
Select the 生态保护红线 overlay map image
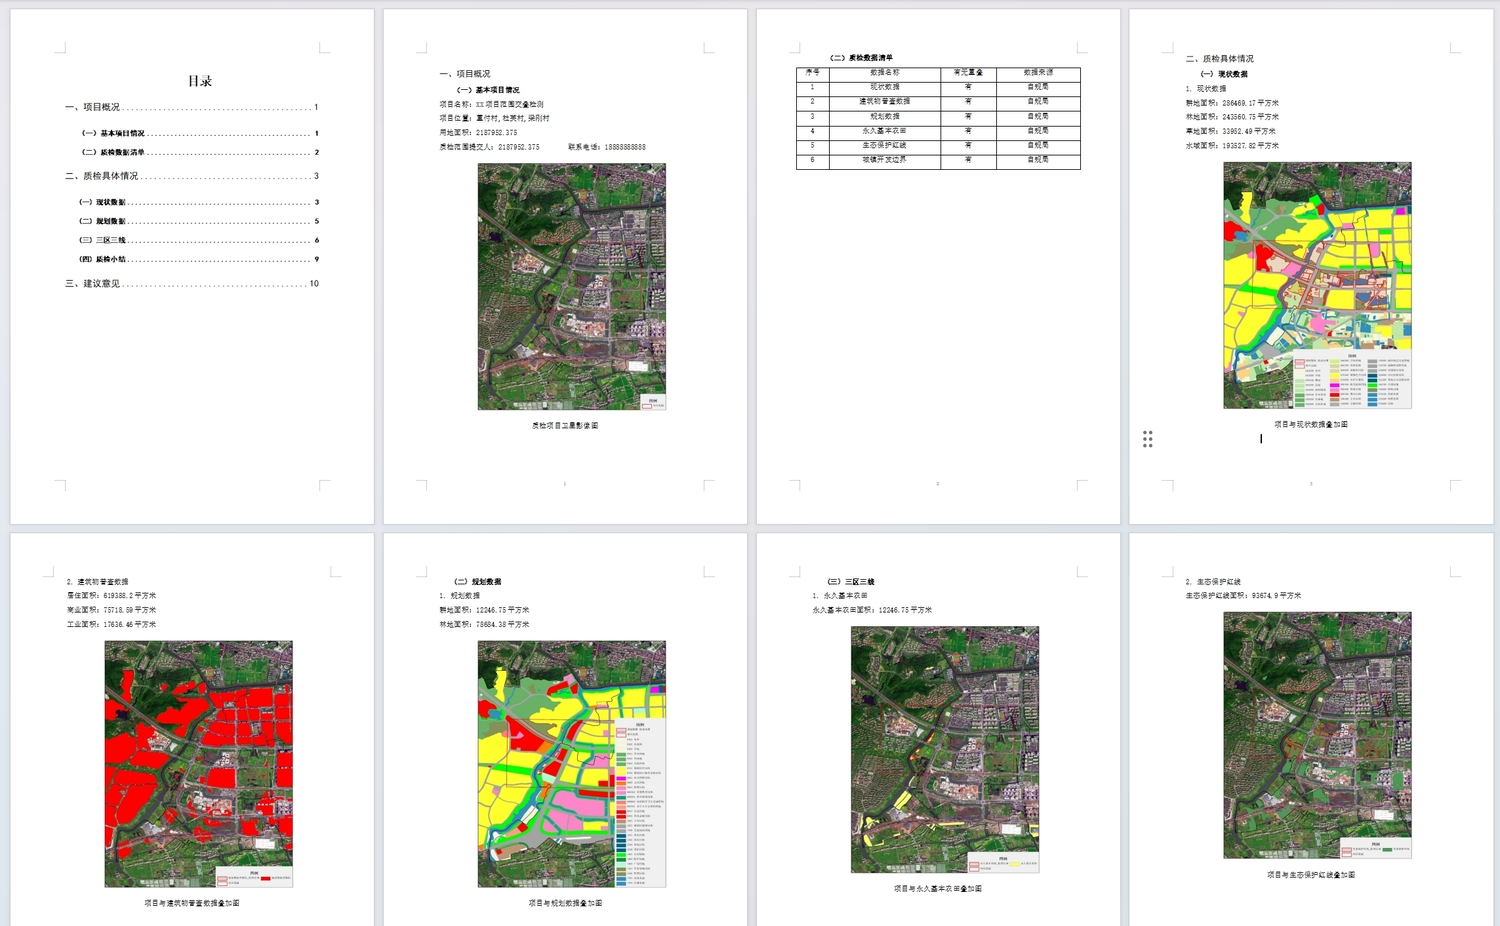tap(1317, 735)
